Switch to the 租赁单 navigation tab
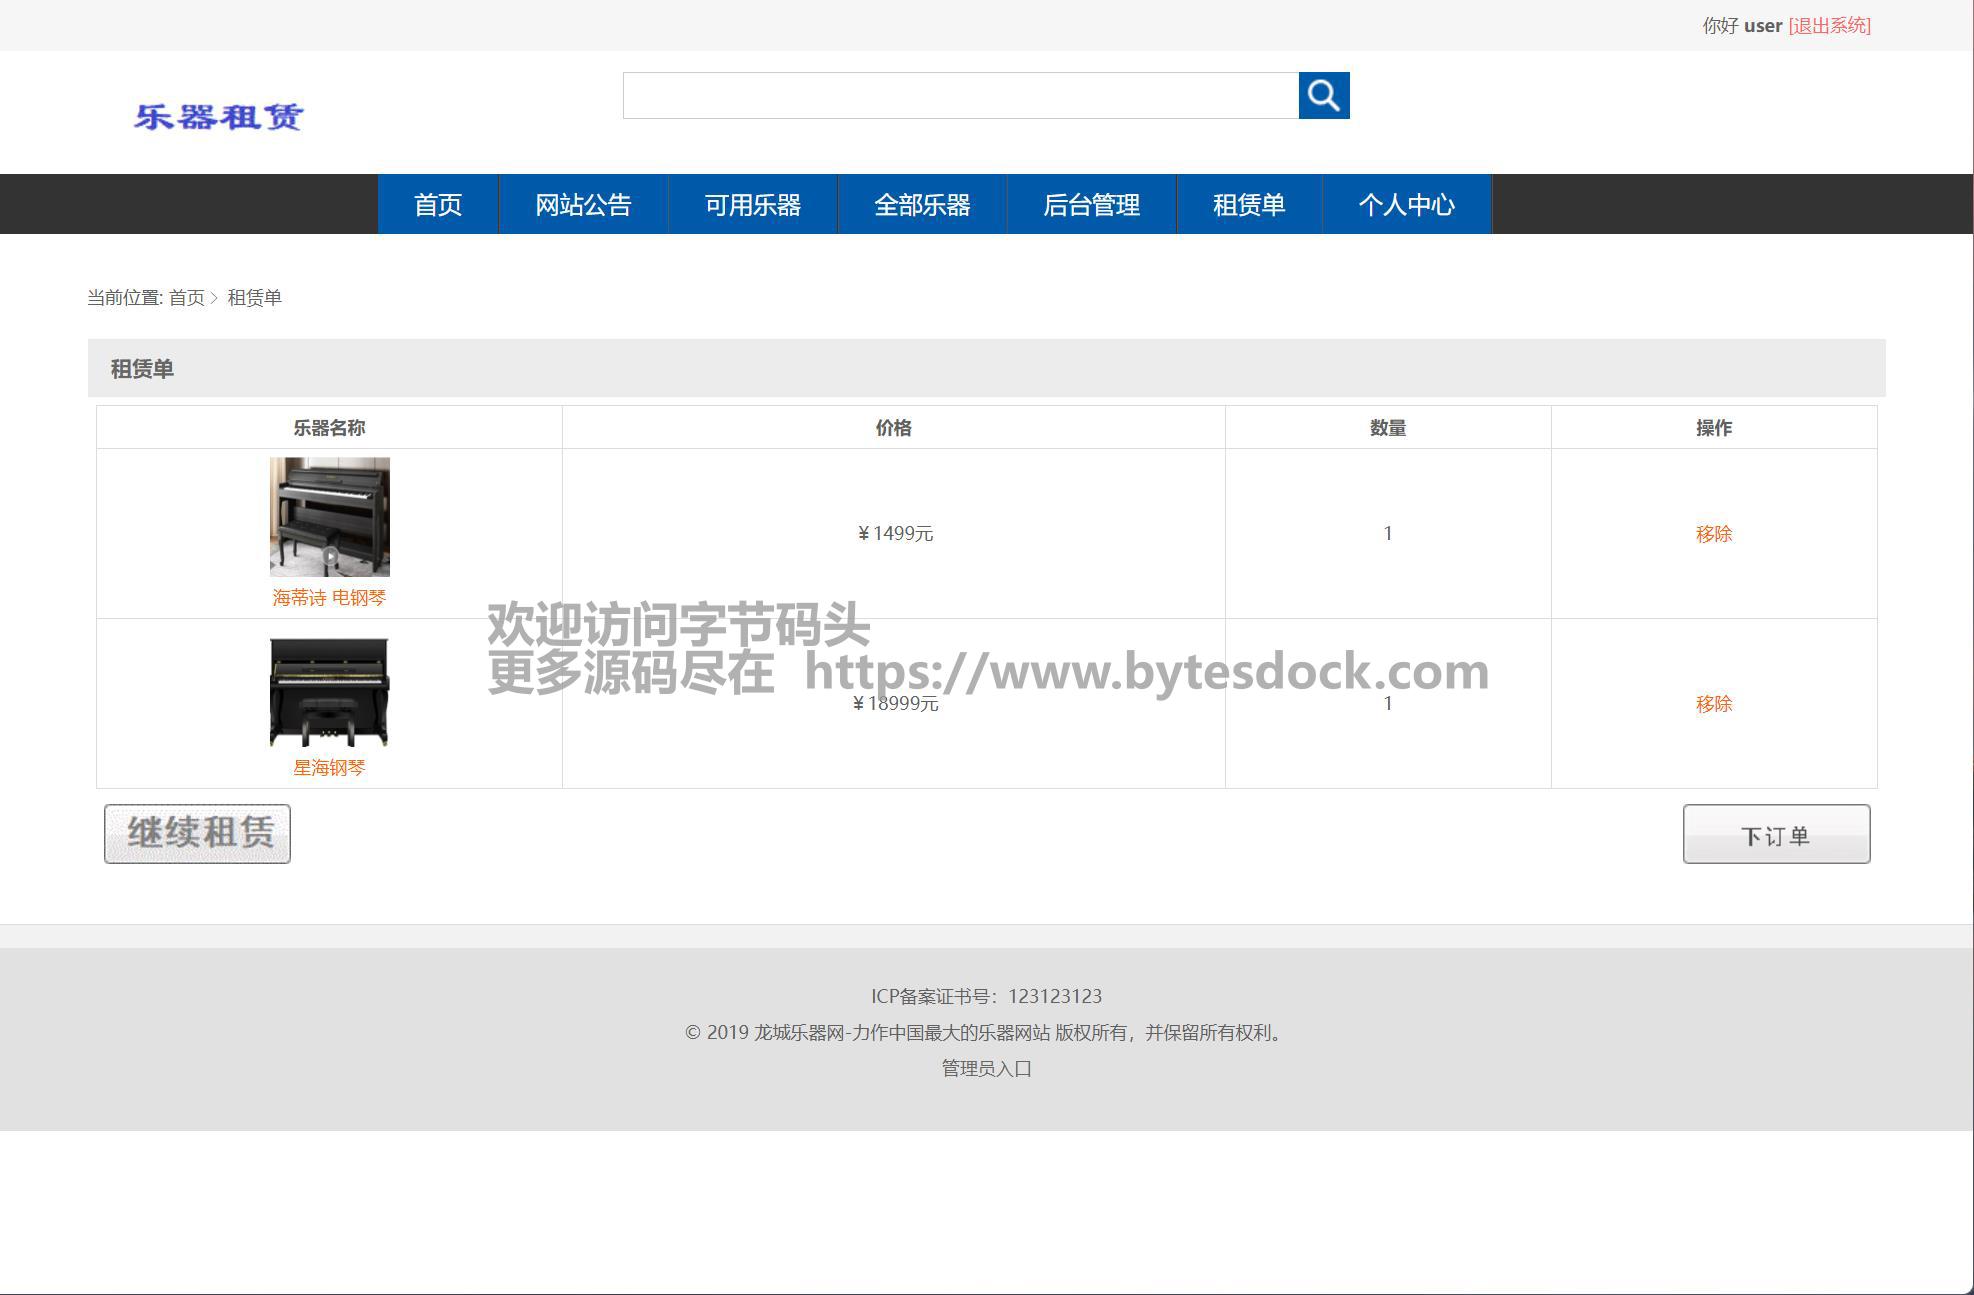Screen dimensions: 1974x1295 pos(1248,205)
